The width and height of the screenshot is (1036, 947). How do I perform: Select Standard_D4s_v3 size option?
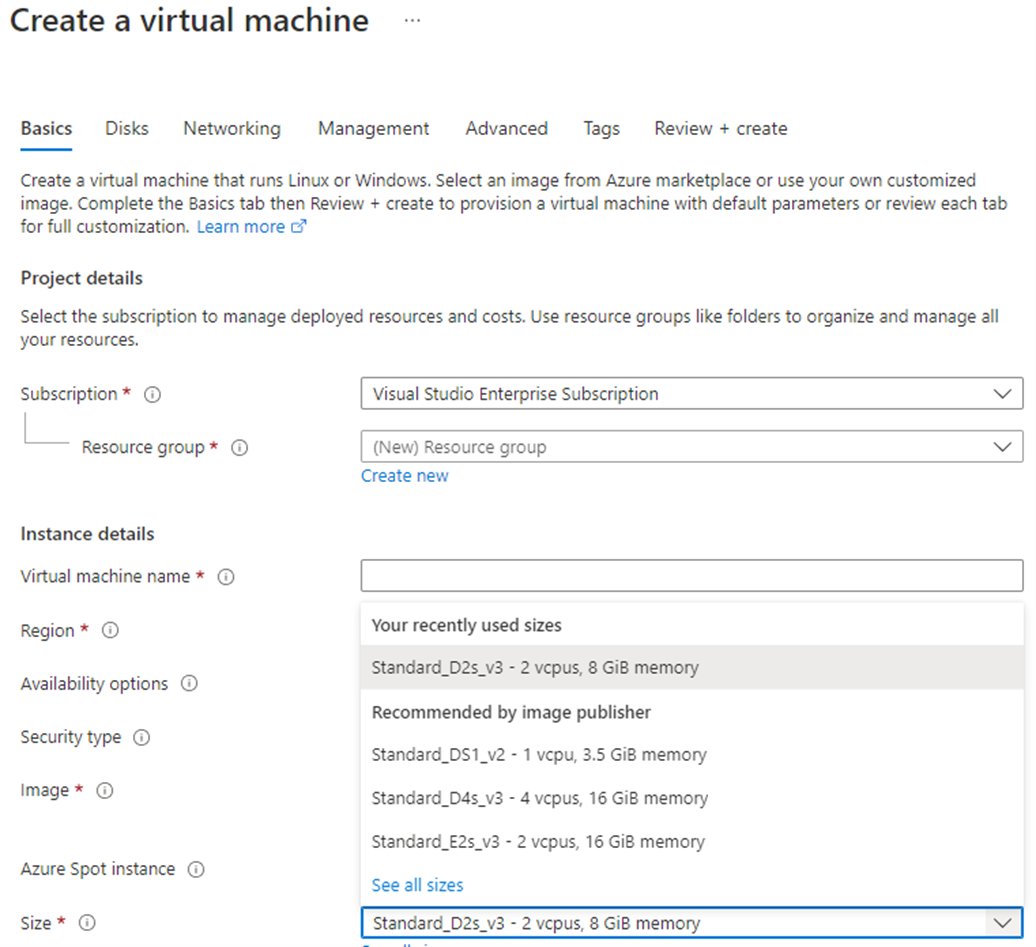pyautogui.click(x=539, y=798)
